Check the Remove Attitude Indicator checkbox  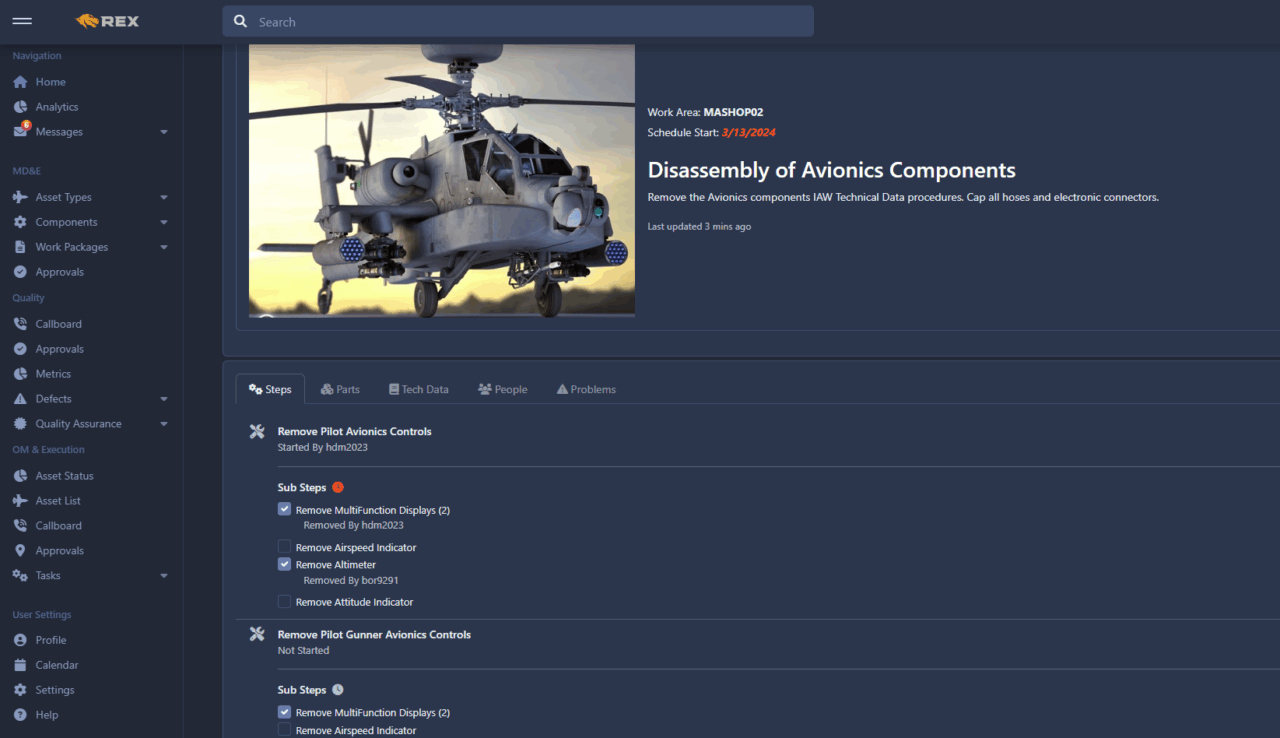[285, 602]
